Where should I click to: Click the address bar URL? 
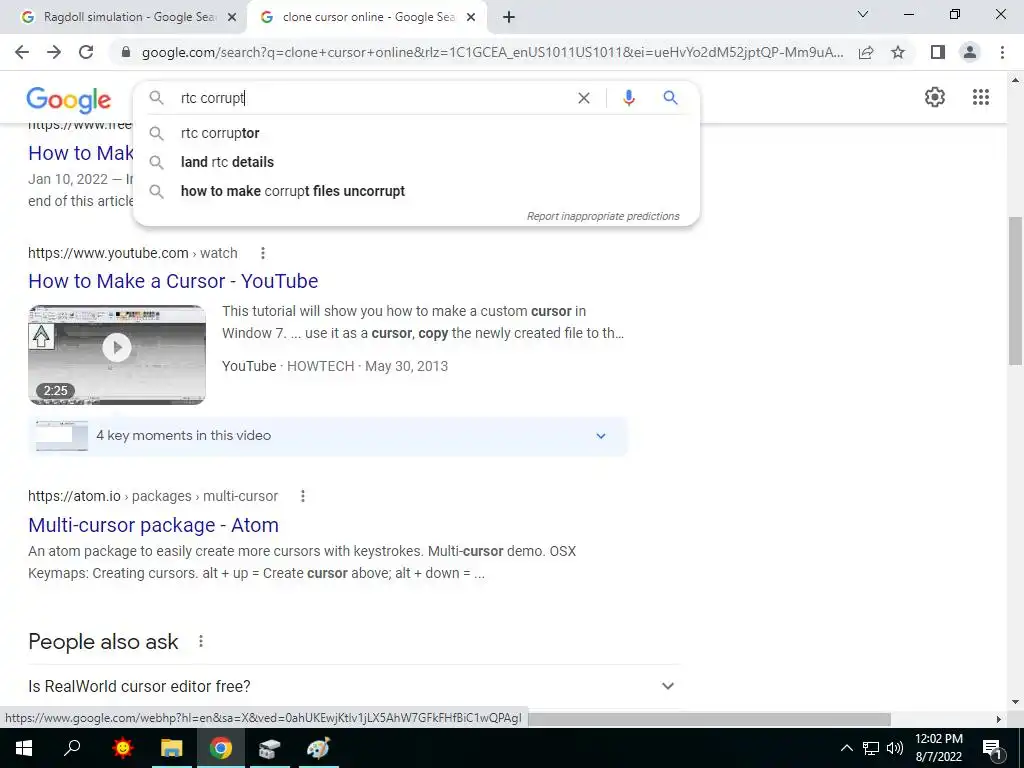coord(492,52)
